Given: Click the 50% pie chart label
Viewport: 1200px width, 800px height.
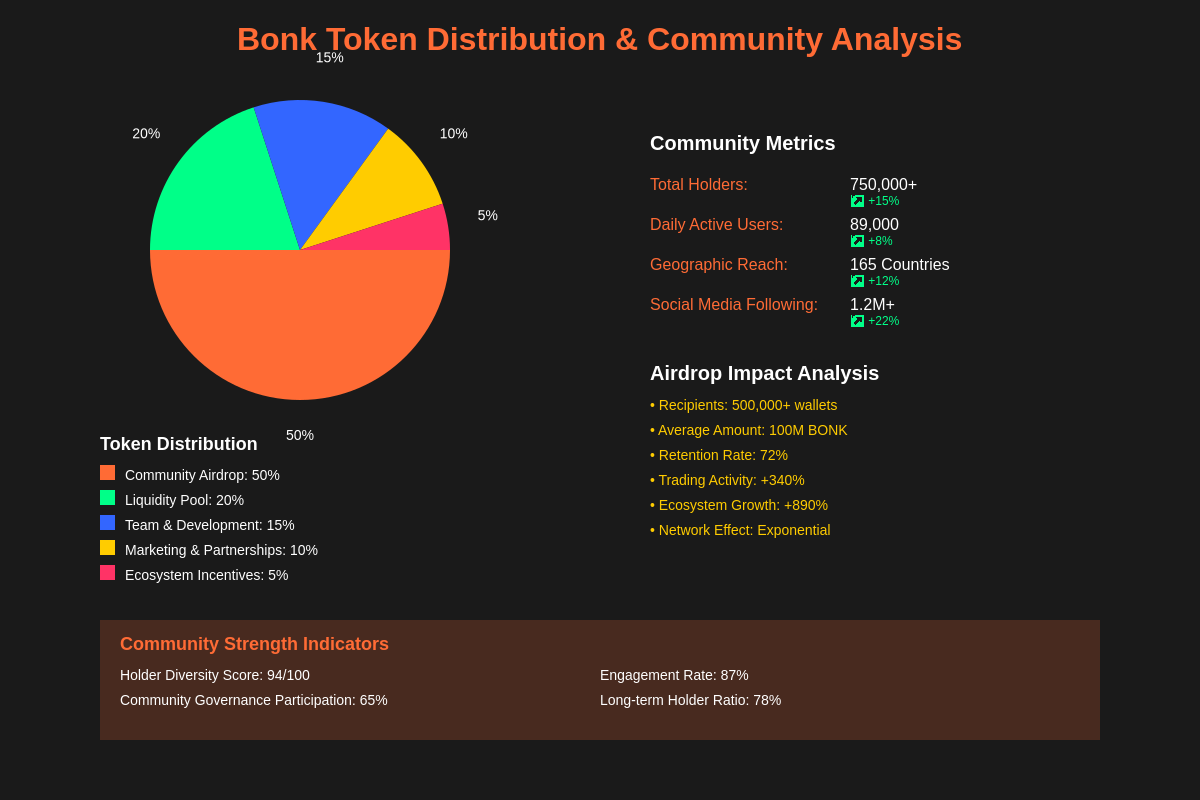Looking at the screenshot, I should [300, 435].
